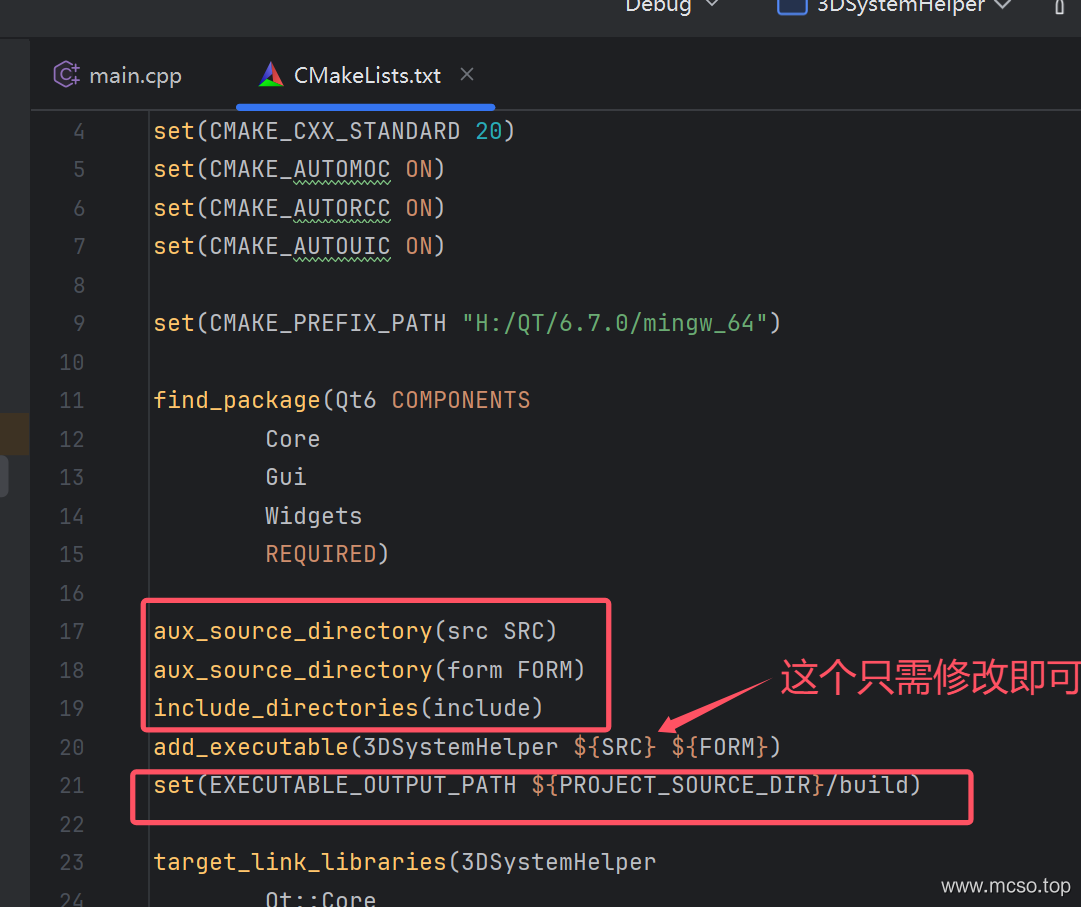Screen dimensions: 1081x907
Task: Click Widgets on line 14
Action: (314, 516)
